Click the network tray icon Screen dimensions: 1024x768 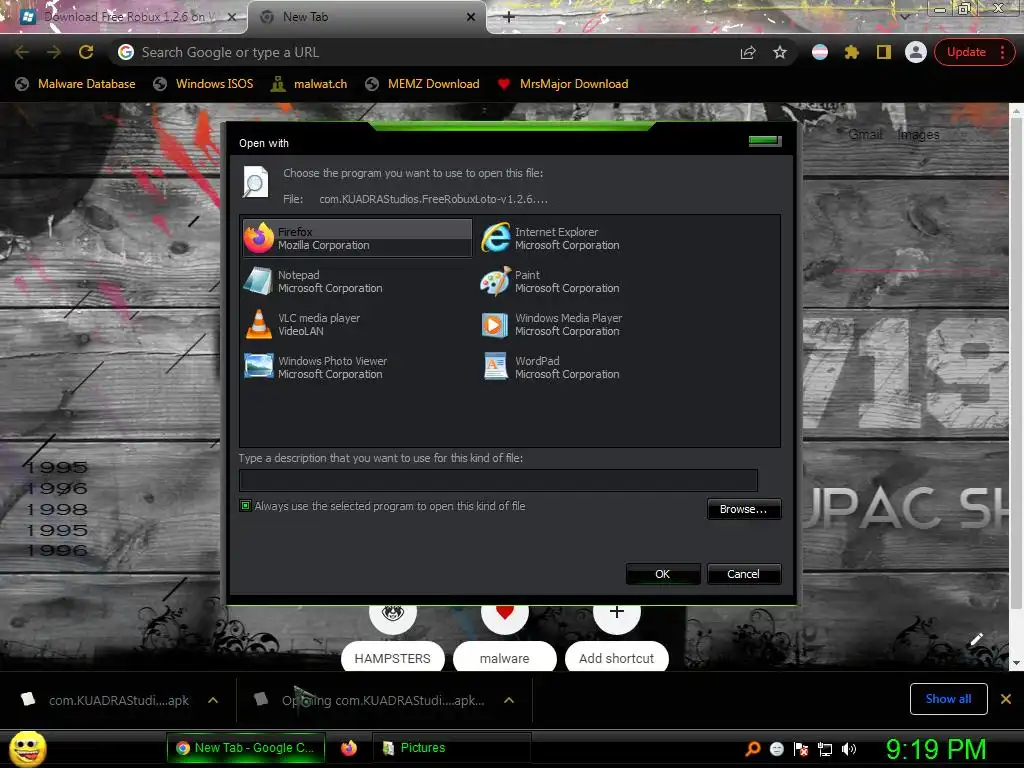tap(825, 749)
